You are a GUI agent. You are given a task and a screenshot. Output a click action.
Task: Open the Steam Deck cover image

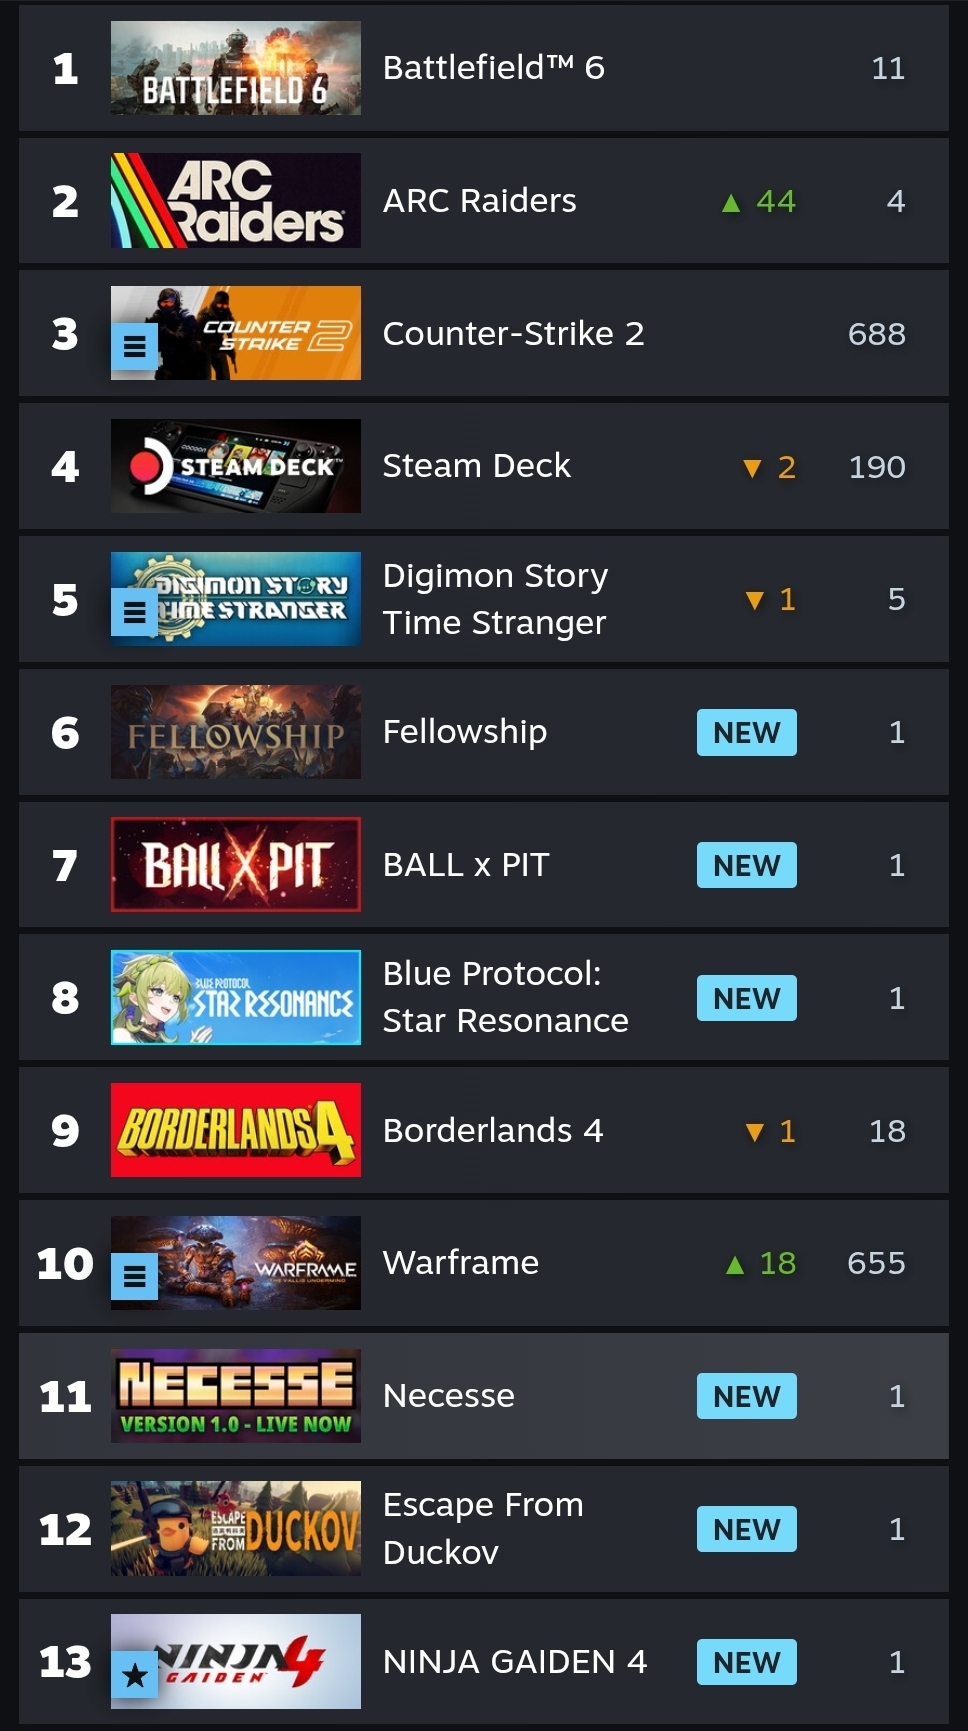point(236,466)
